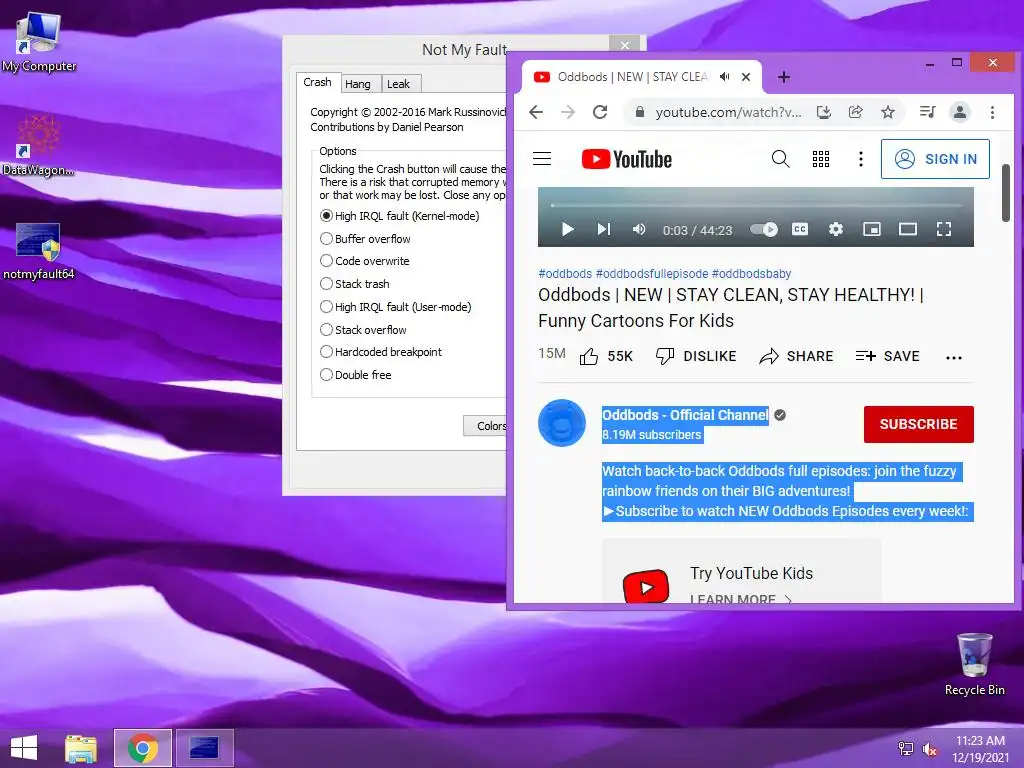Select Hardcoded breakpoint radio option
1024x768 pixels.
pyautogui.click(x=381, y=352)
